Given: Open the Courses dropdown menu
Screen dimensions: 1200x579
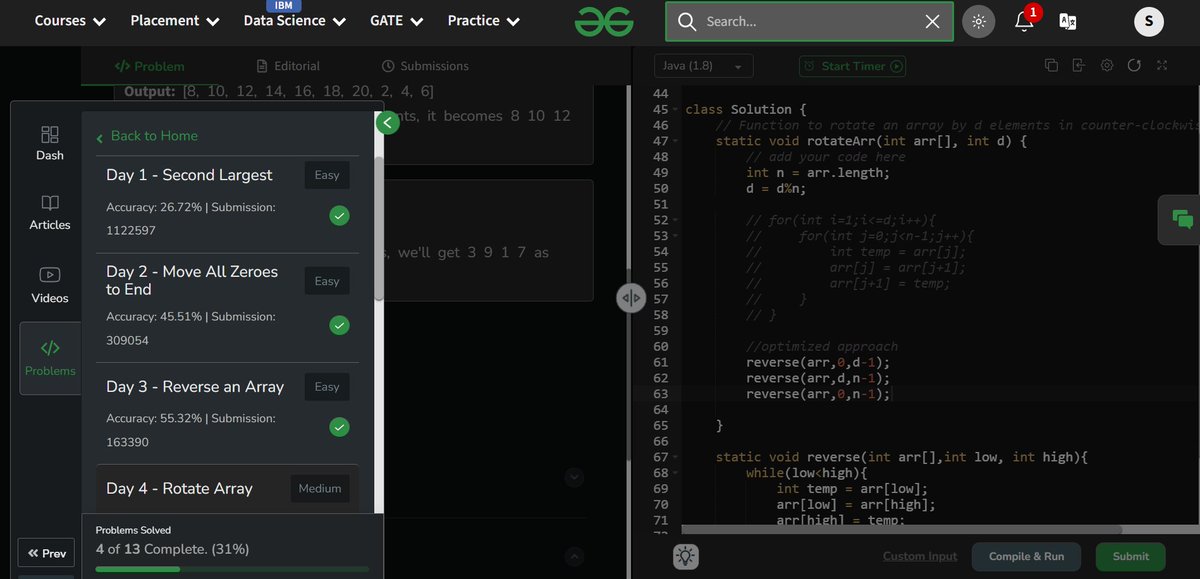Looking at the screenshot, I should [70, 21].
